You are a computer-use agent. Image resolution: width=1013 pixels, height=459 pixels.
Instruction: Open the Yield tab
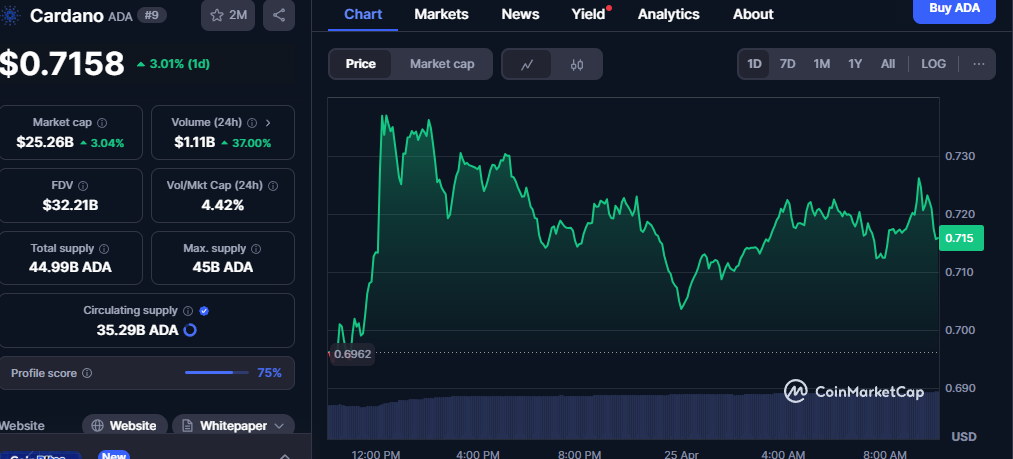[588, 14]
